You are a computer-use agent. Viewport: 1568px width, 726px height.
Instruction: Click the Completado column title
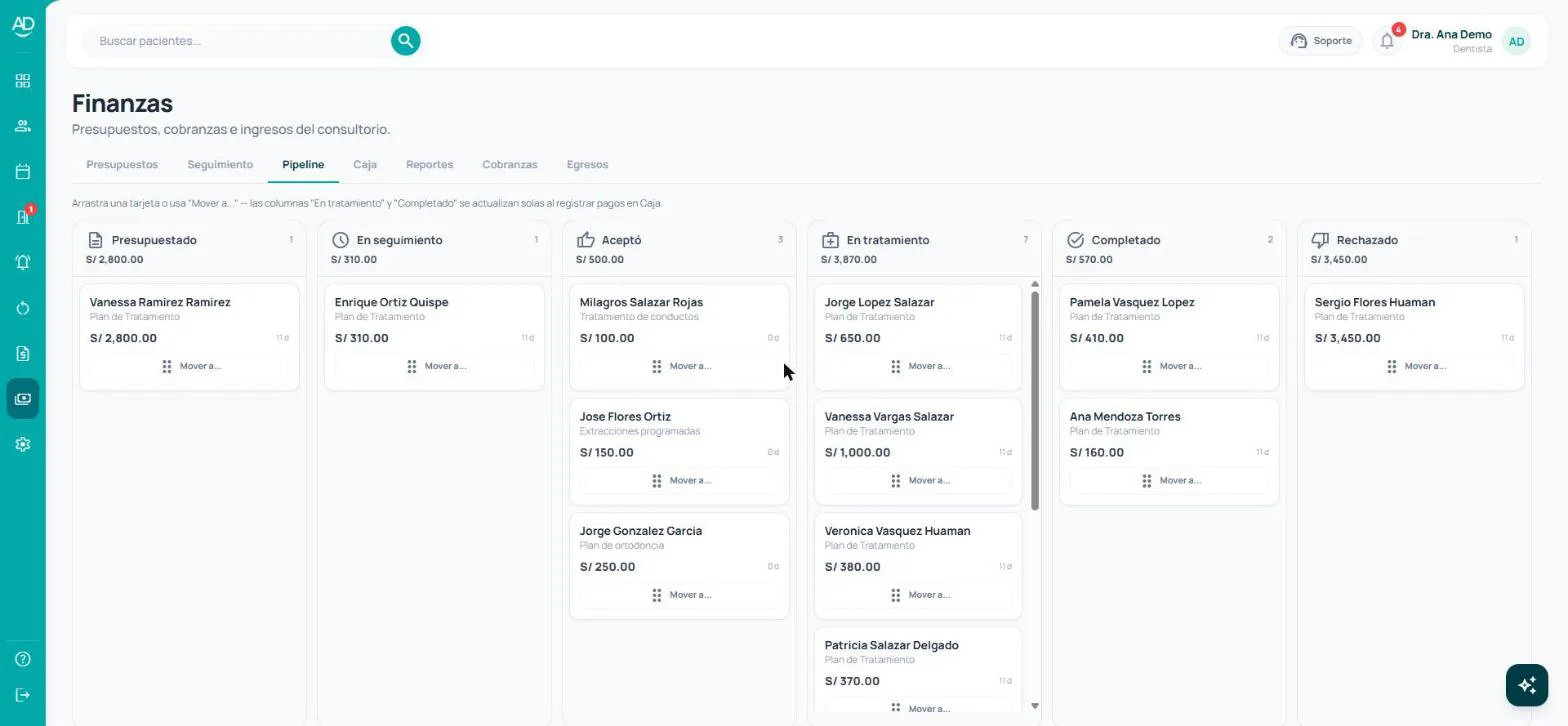pyautogui.click(x=1126, y=240)
